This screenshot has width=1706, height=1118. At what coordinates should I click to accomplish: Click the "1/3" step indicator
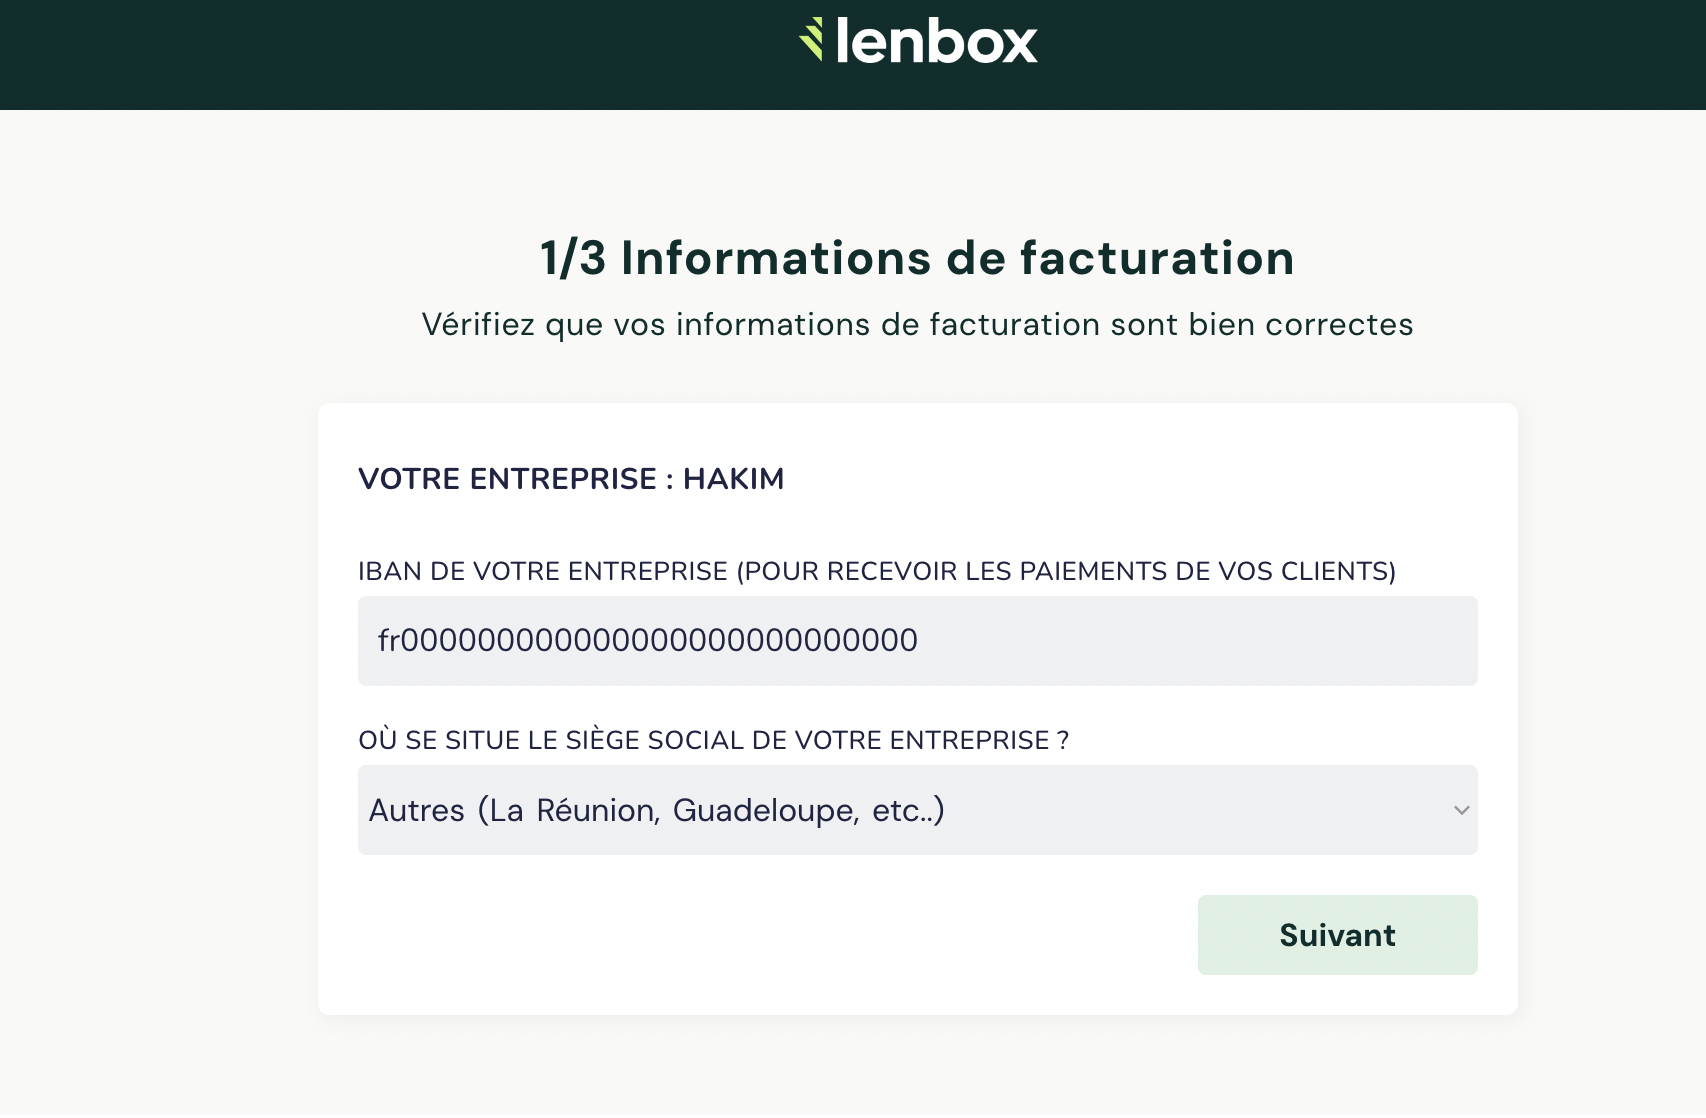(x=573, y=258)
